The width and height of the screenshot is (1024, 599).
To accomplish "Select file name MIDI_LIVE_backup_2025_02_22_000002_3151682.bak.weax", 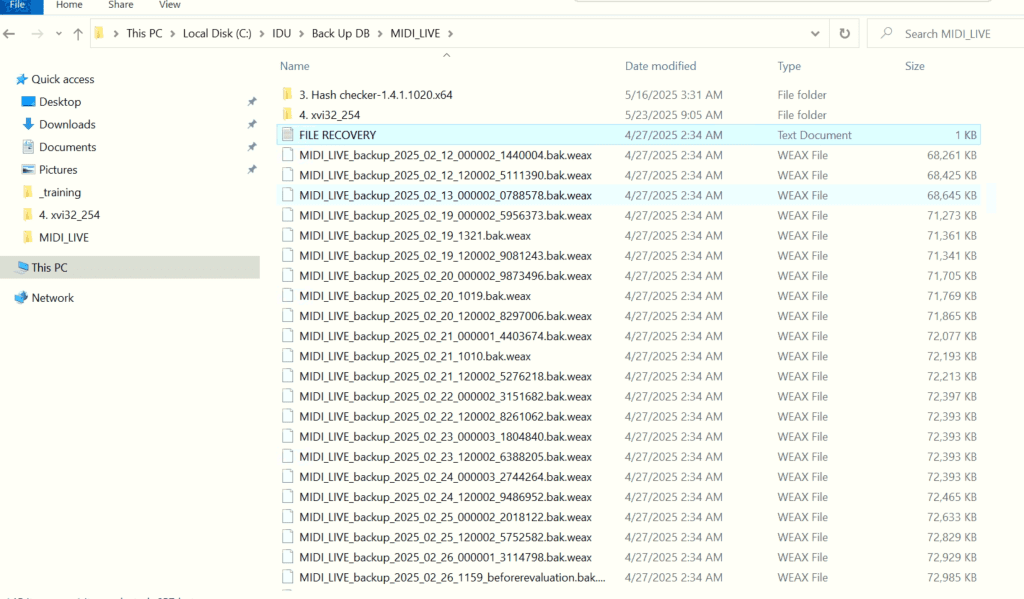I will (445, 397).
